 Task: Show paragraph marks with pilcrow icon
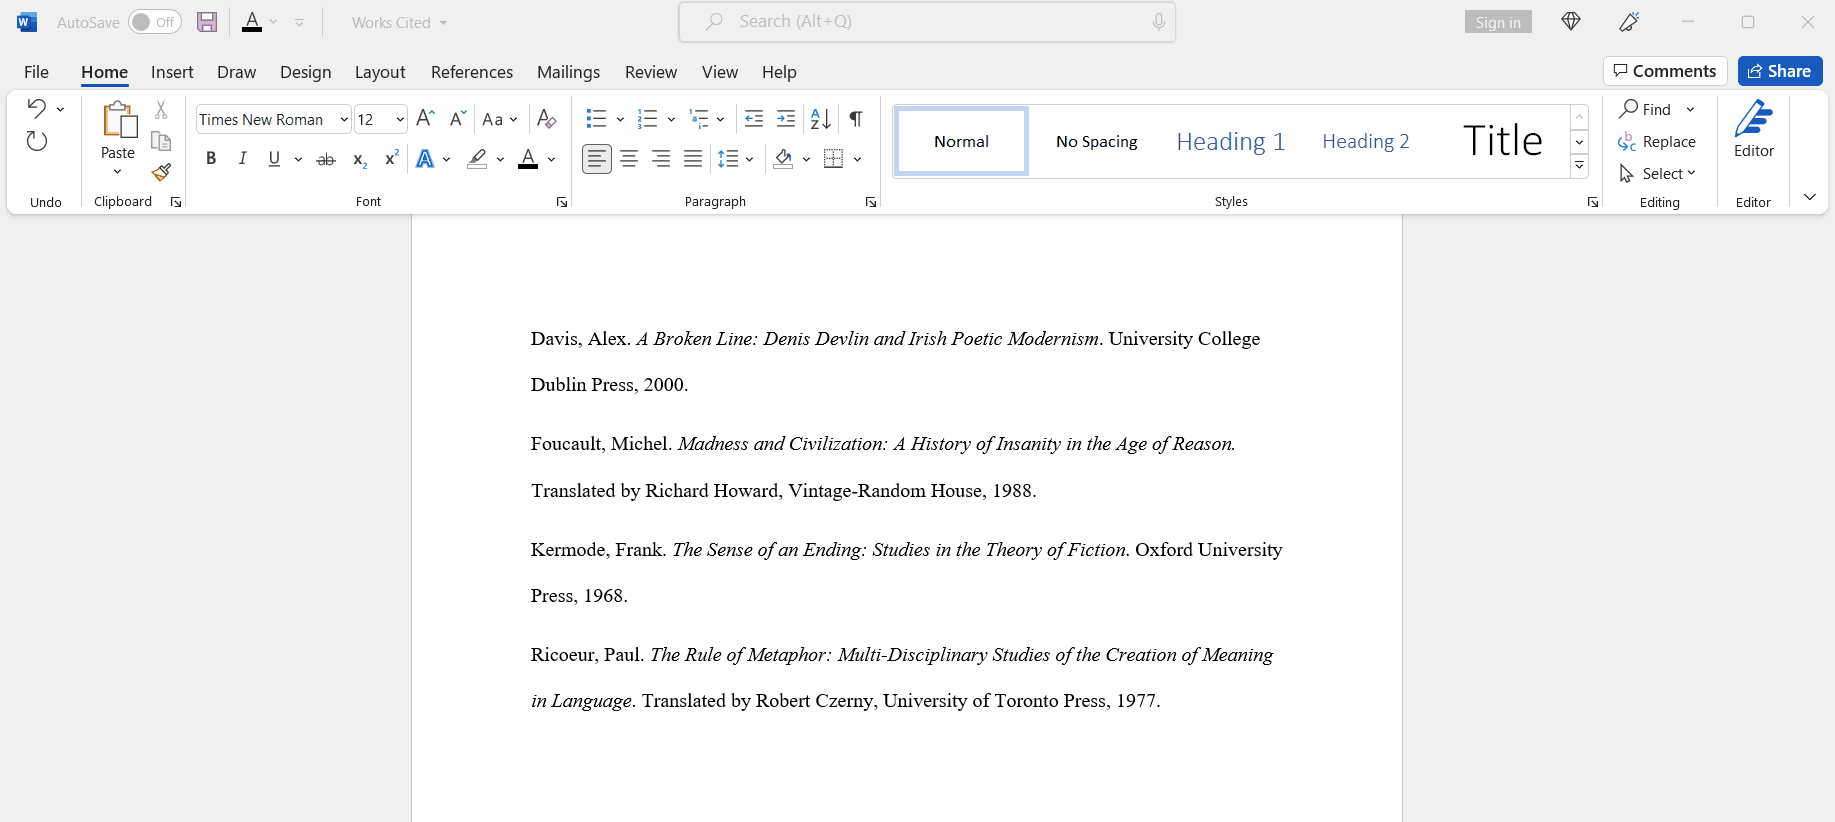(x=856, y=119)
